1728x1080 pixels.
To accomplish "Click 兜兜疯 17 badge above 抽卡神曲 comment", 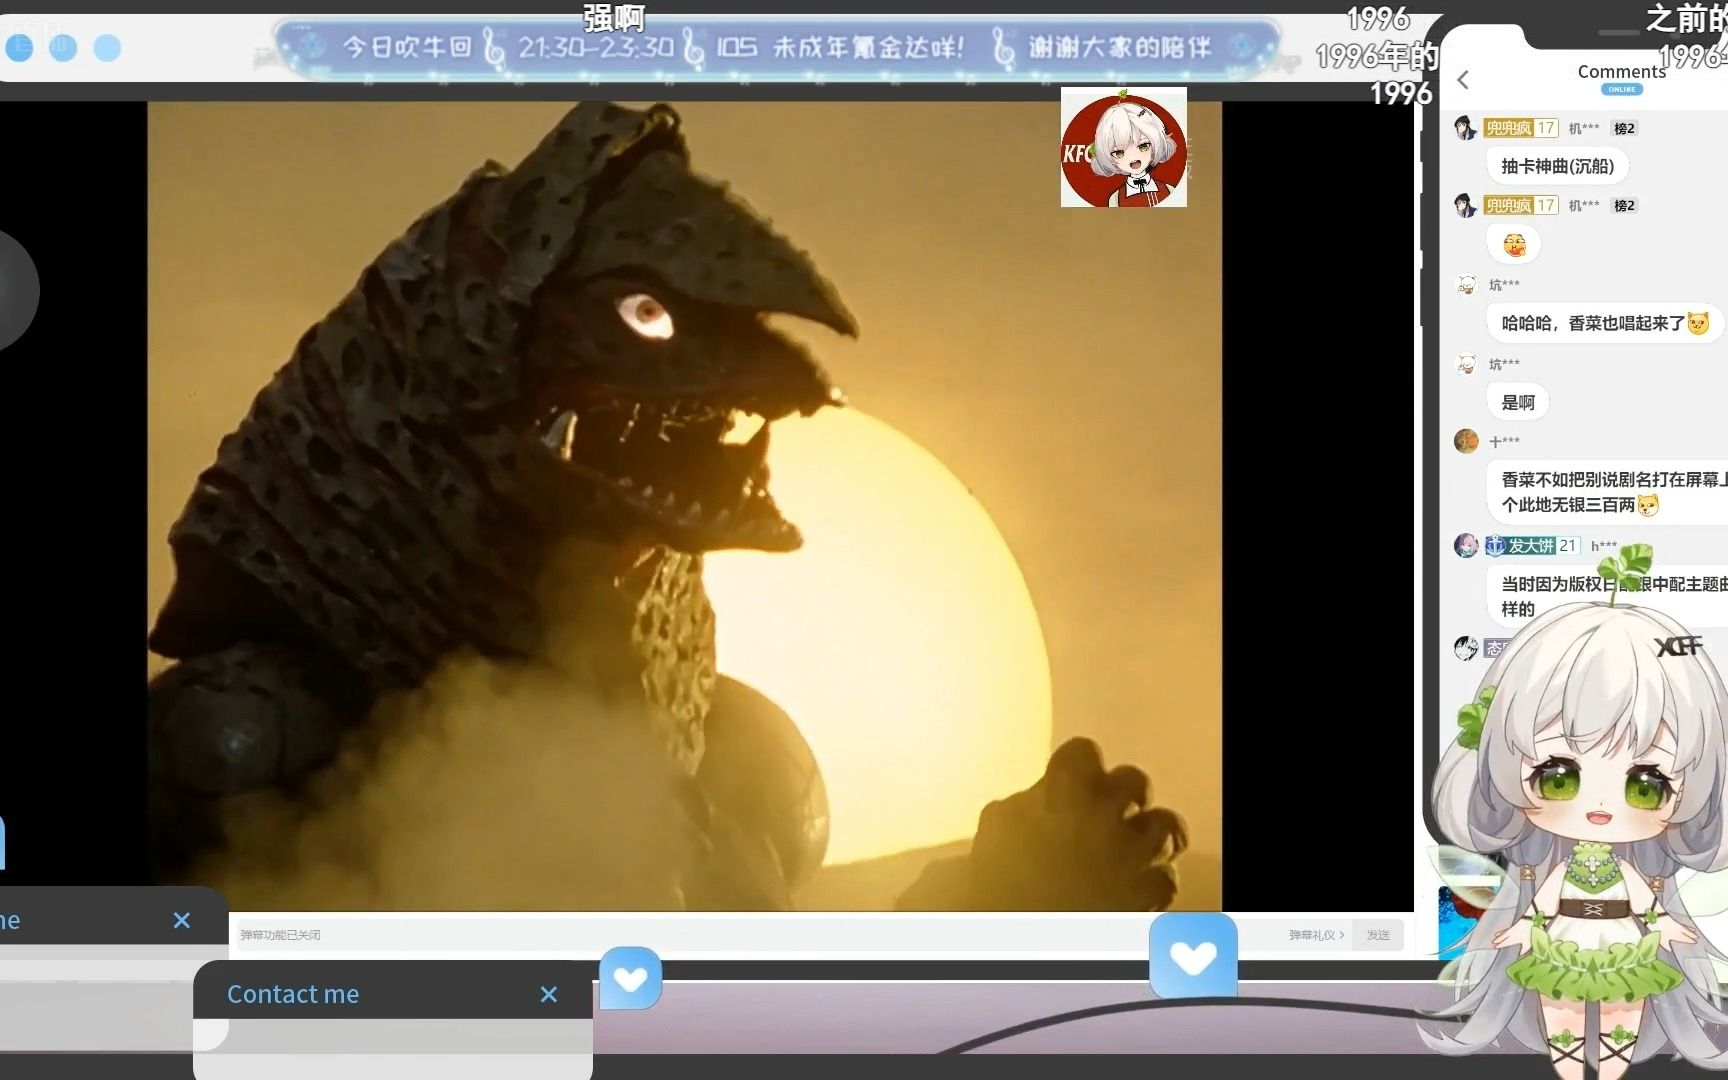I will pyautogui.click(x=1520, y=128).
